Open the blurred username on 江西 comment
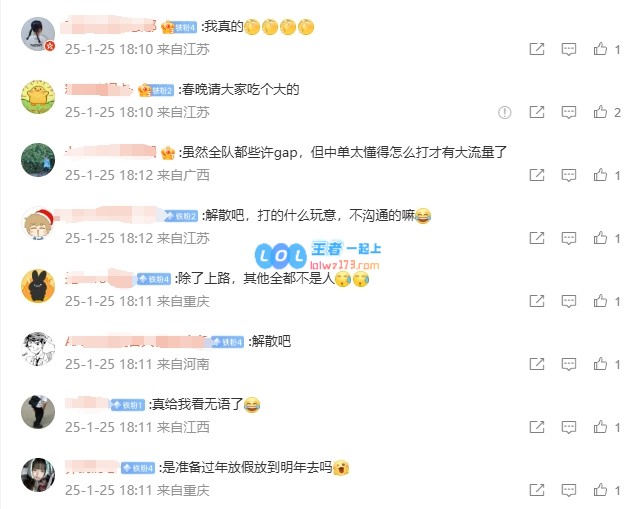The image size is (637, 509). [87, 404]
